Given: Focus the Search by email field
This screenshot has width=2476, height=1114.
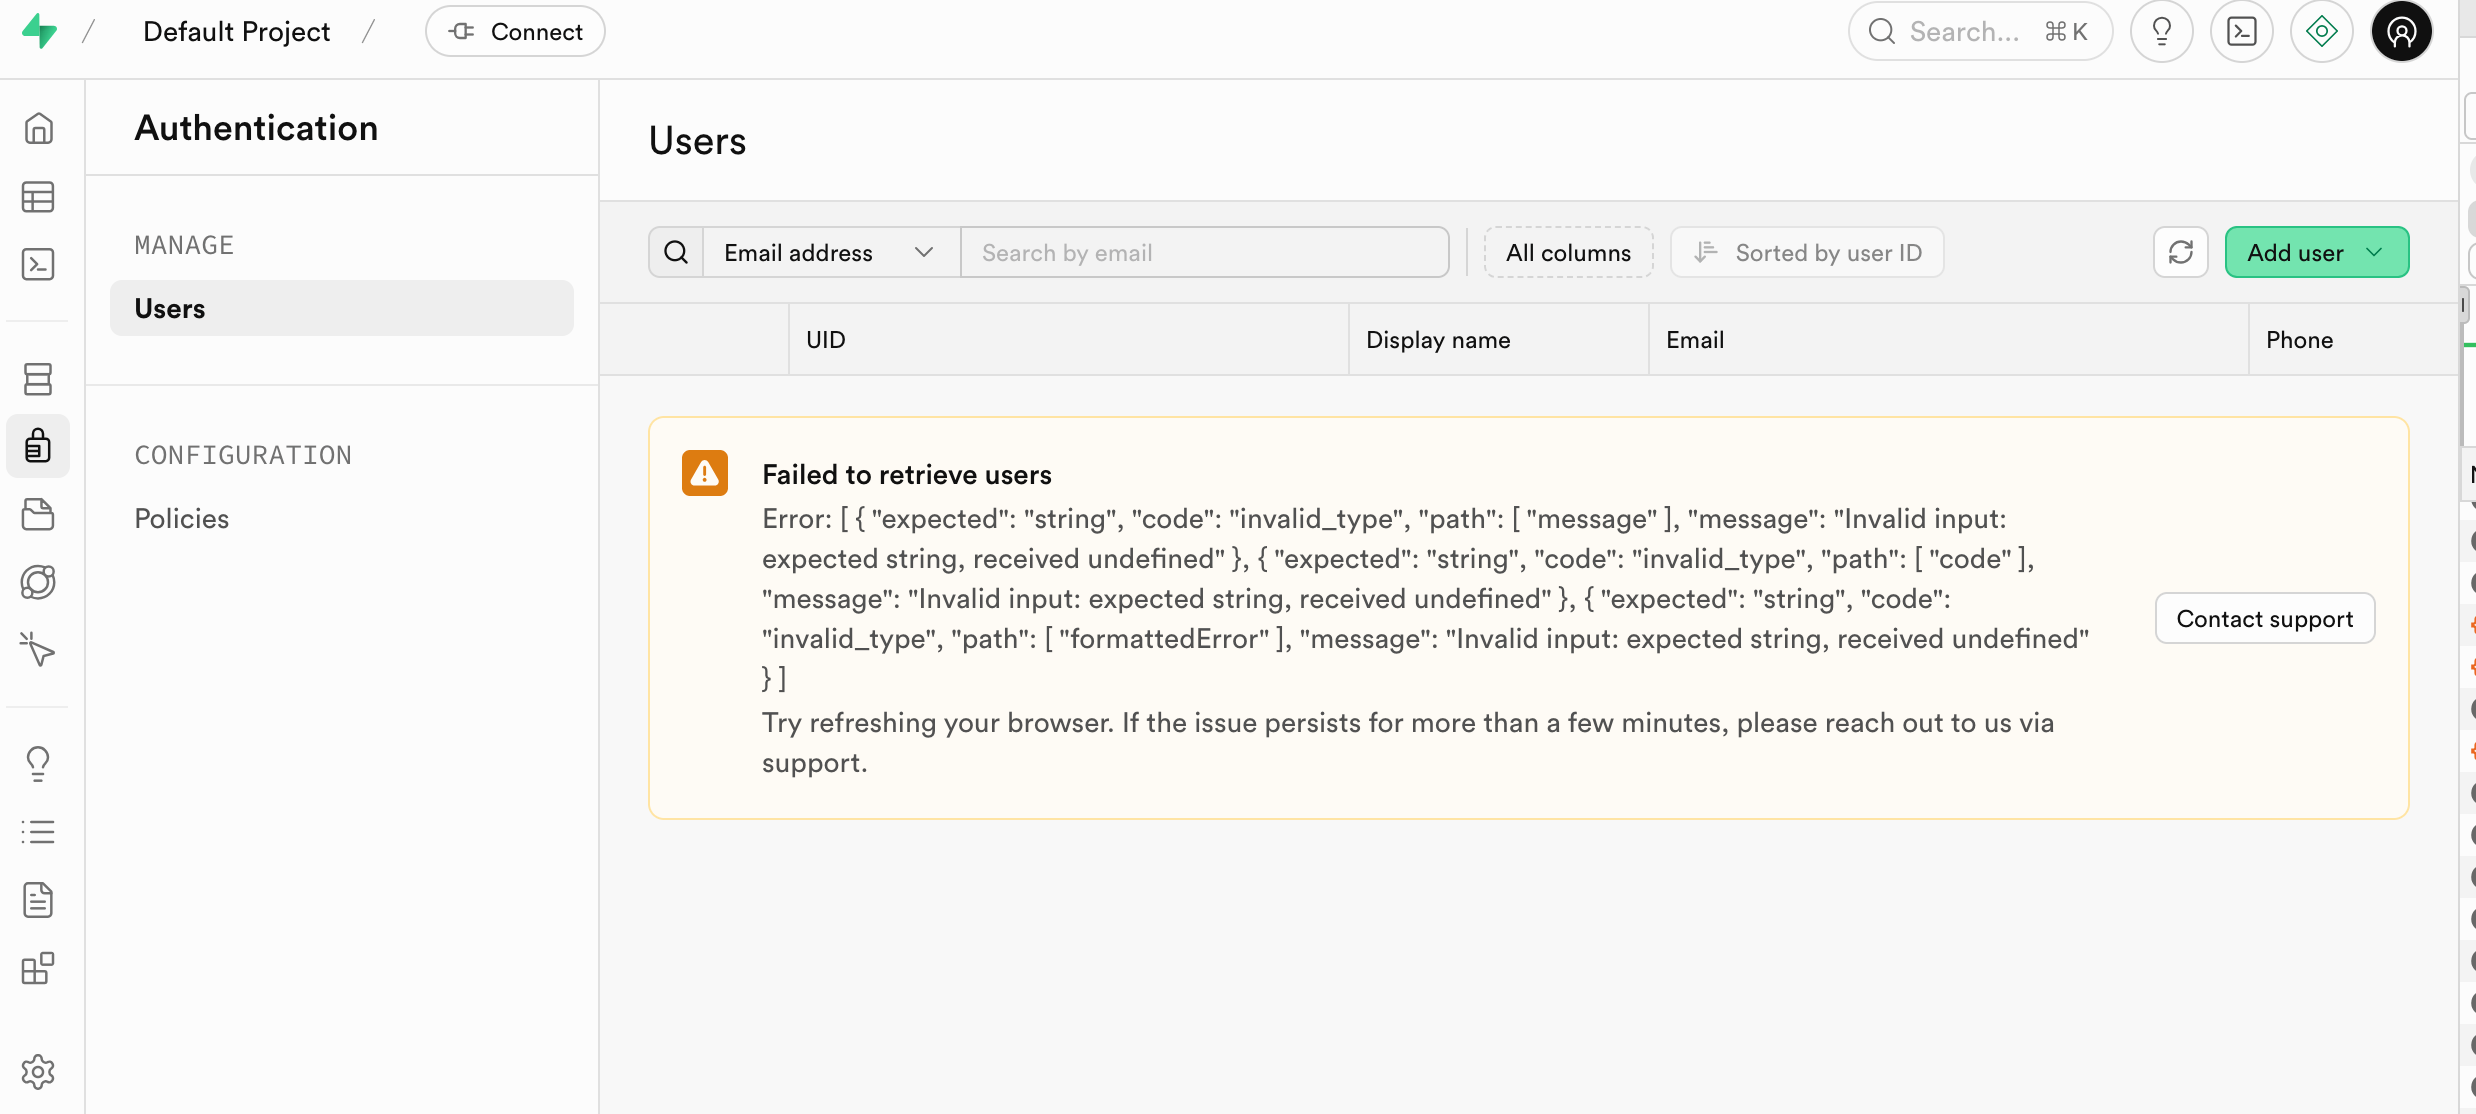Looking at the screenshot, I should (1203, 252).
